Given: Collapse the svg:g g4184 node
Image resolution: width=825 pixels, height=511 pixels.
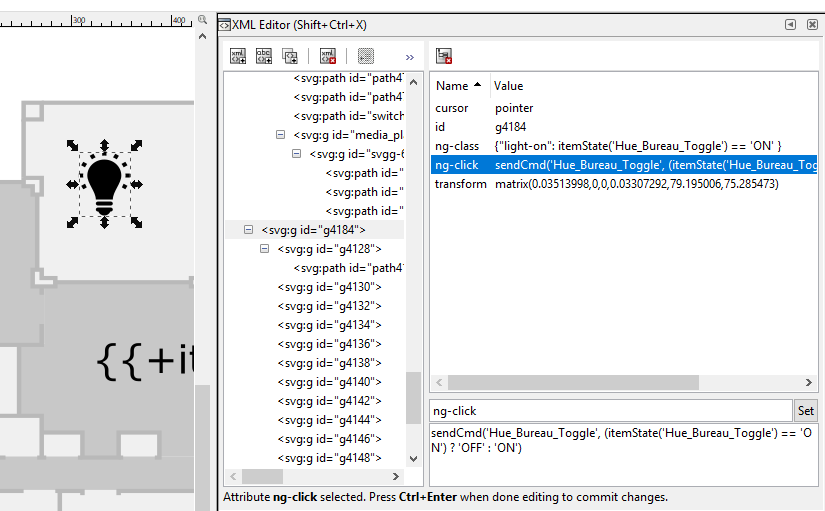Looking at the screenshot, I should point(249,230).
